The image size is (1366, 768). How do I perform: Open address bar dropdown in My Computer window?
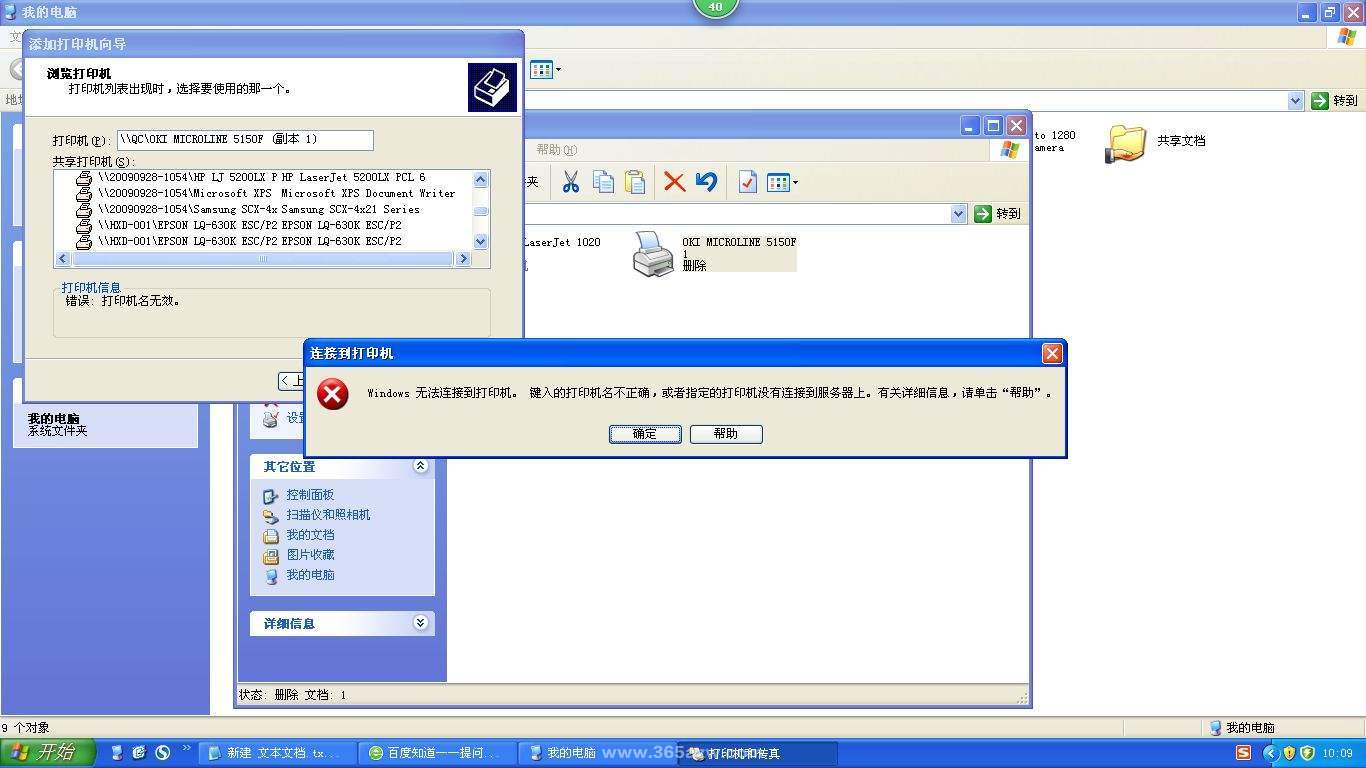tap(1295, 100)
